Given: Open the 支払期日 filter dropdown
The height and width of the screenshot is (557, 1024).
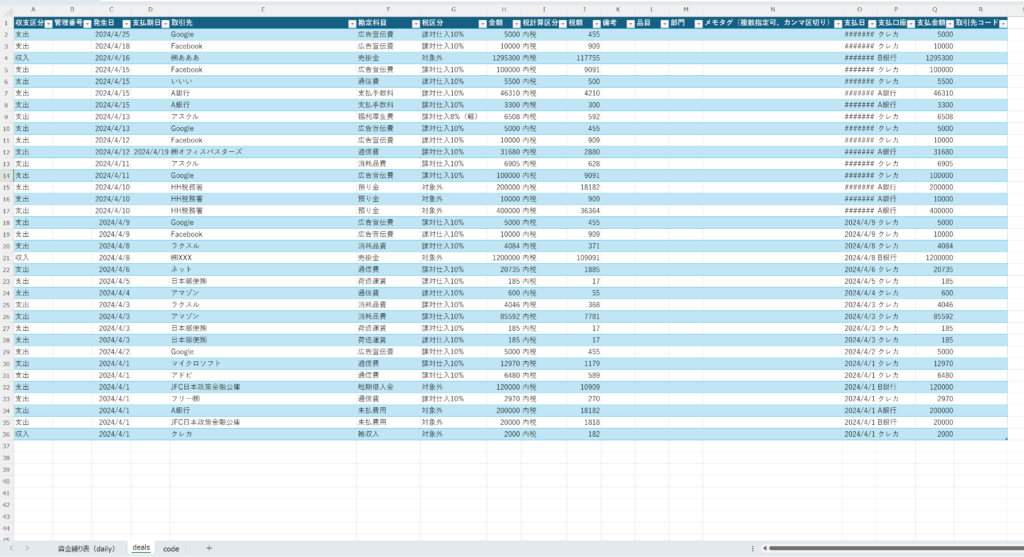Looking at the screenshot, I should coord(165,24).
